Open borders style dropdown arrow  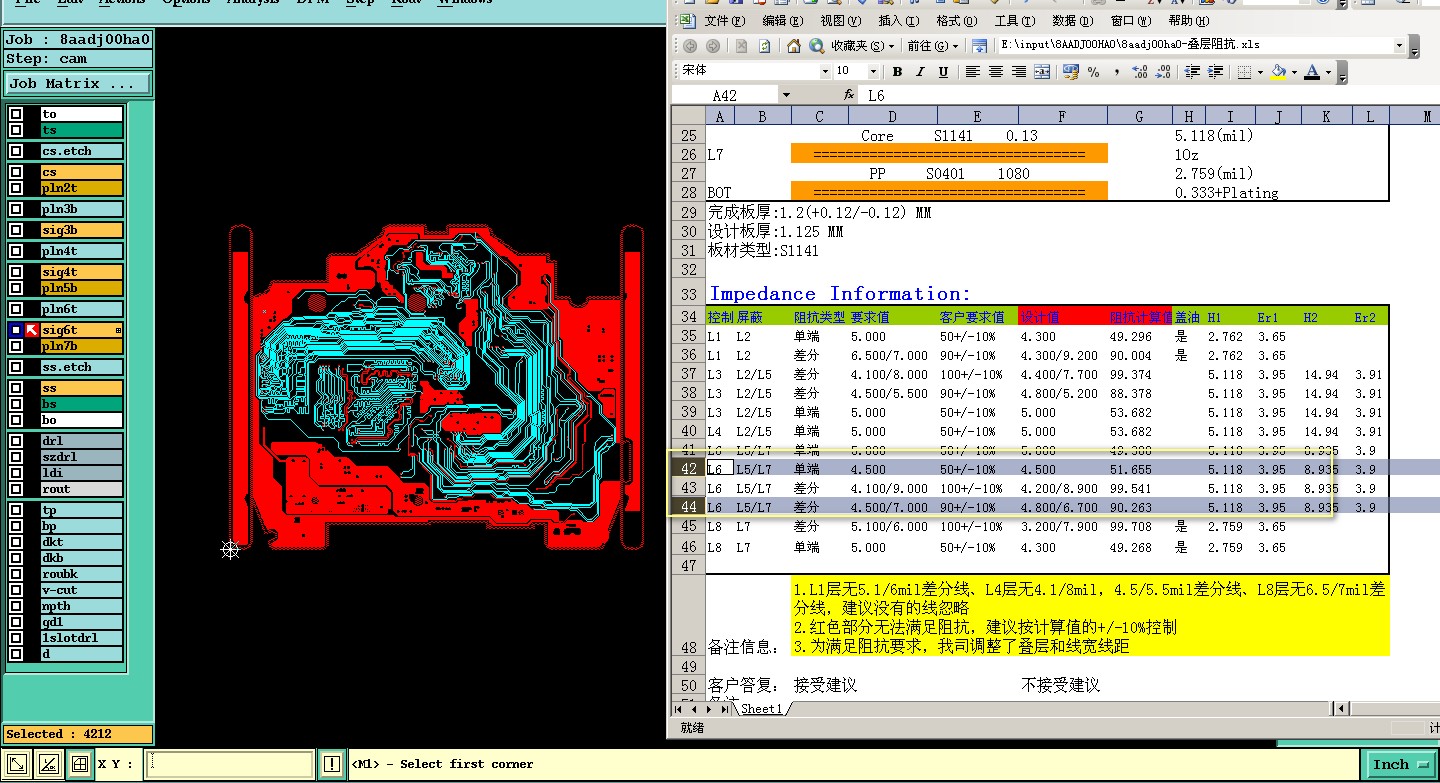(x=1260, y=72)
